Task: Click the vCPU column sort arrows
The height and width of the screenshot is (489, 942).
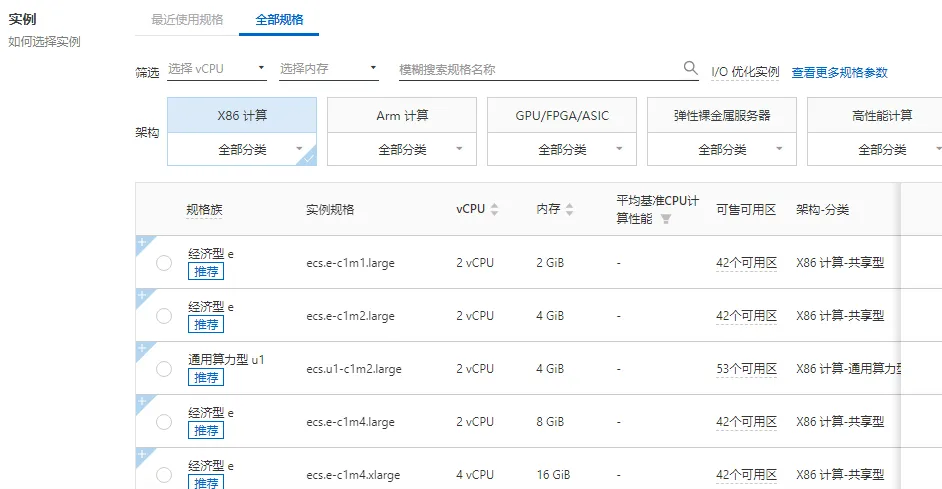Action: [494, 210]
